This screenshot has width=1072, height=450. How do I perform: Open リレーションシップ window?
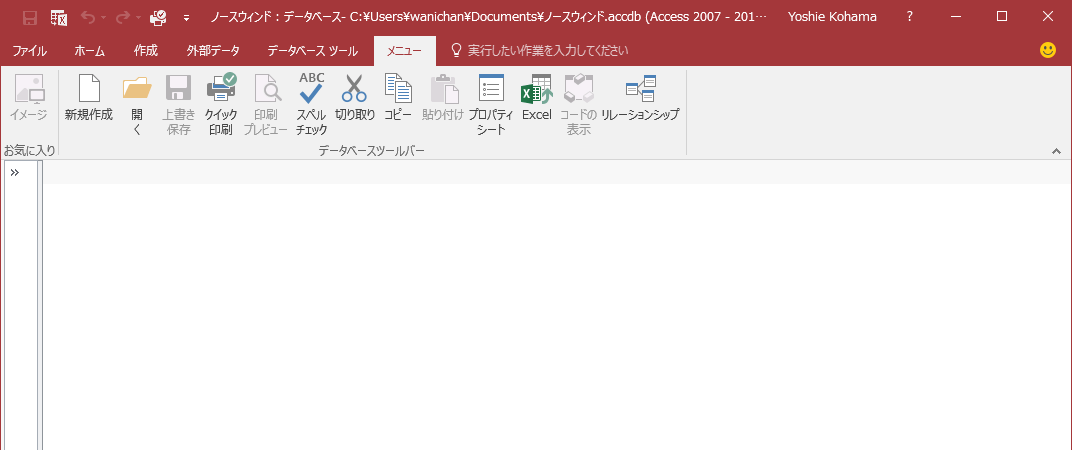pos(640,98)
